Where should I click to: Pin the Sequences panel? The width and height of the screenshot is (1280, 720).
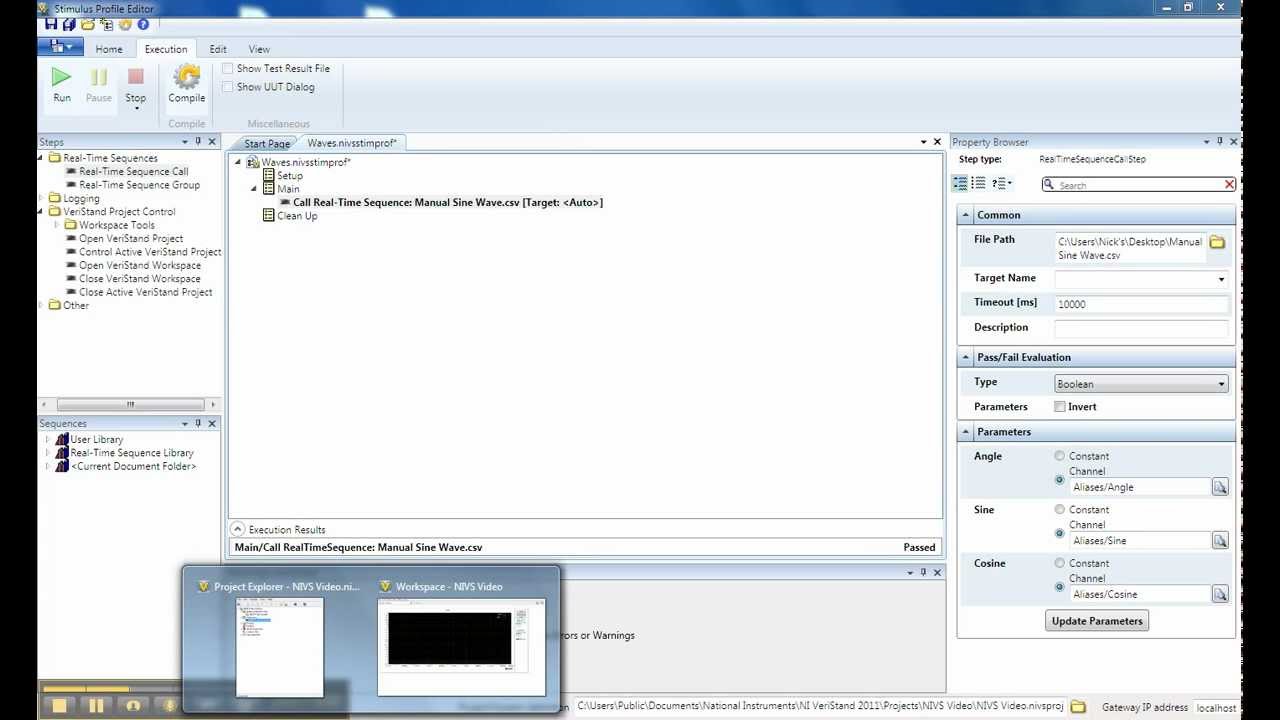point(198,423)
